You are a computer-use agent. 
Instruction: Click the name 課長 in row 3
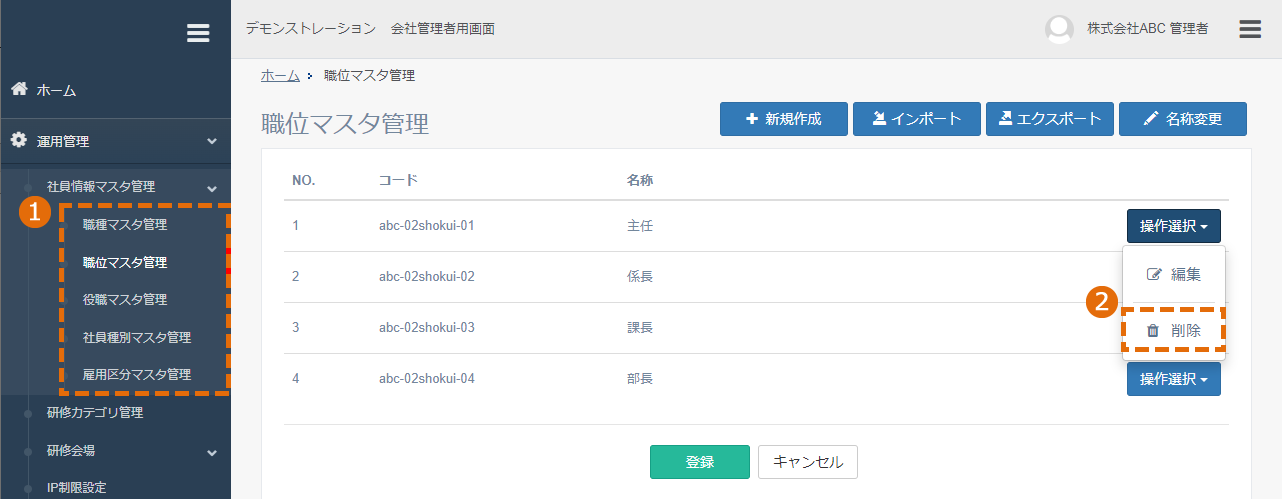click(x=640, y=328)
